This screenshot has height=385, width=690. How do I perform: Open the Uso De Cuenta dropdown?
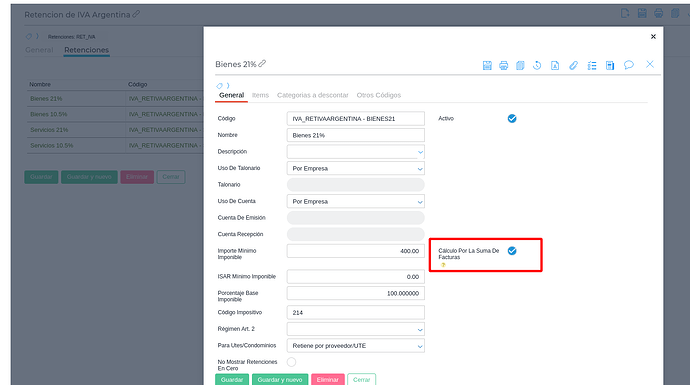[x=356, y=202]
